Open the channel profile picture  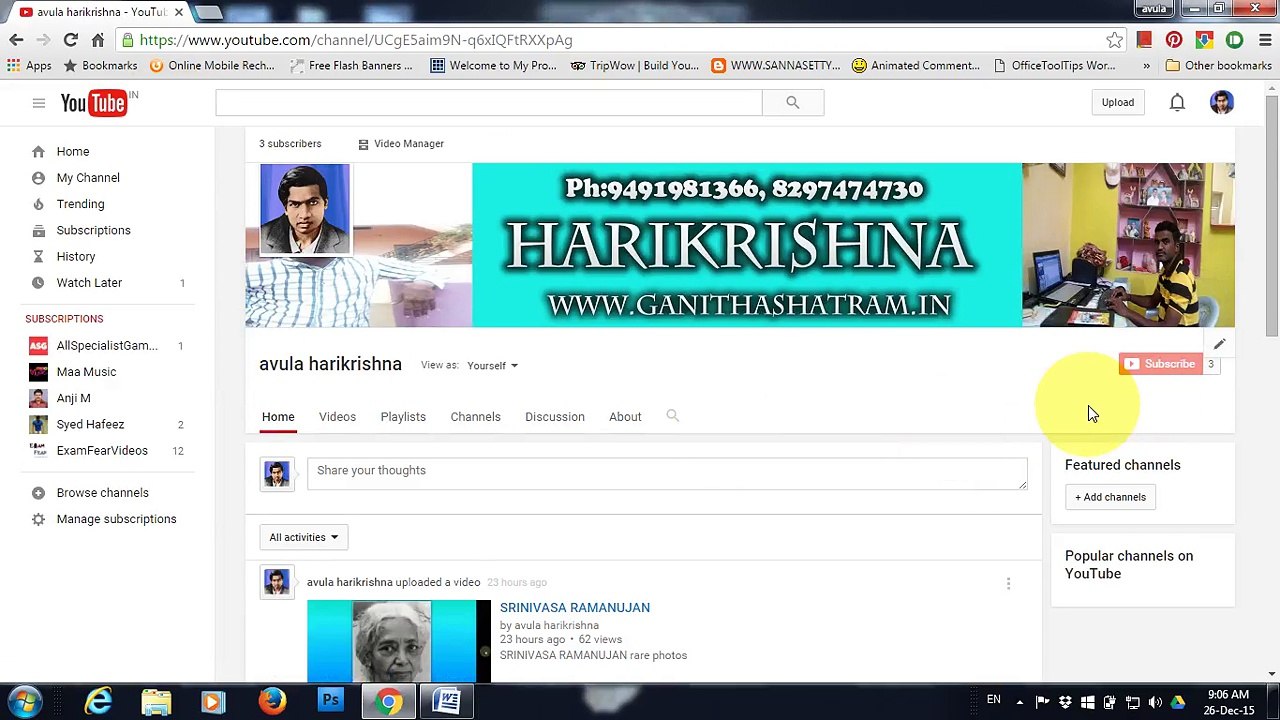point(305,210)
